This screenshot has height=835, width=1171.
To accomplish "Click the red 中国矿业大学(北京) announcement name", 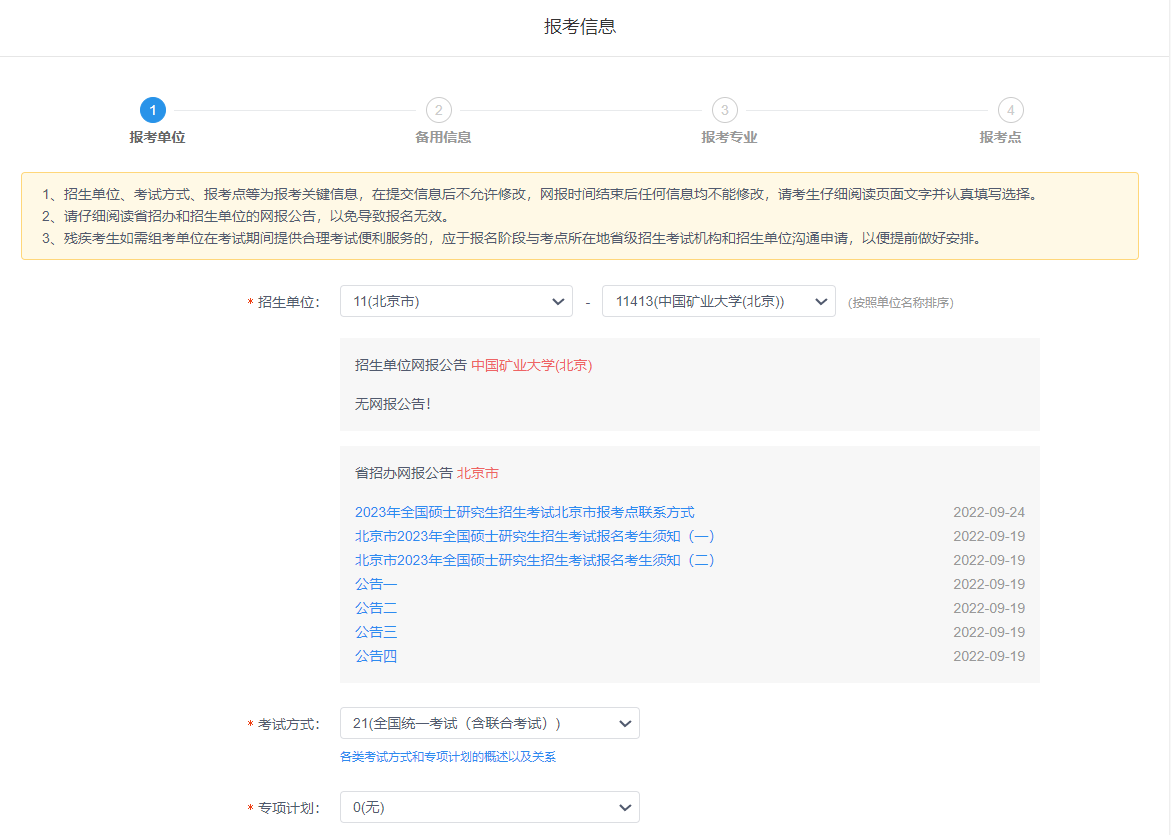I will 531,365.
